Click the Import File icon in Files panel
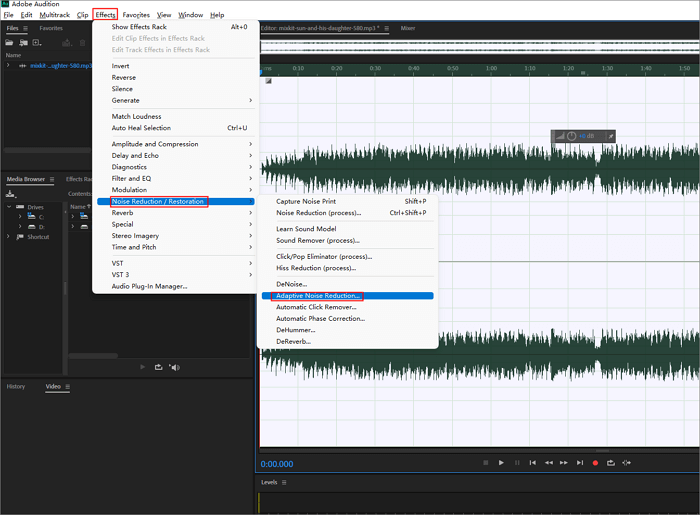Screen dimensions: 700x515 click(23, 43)
